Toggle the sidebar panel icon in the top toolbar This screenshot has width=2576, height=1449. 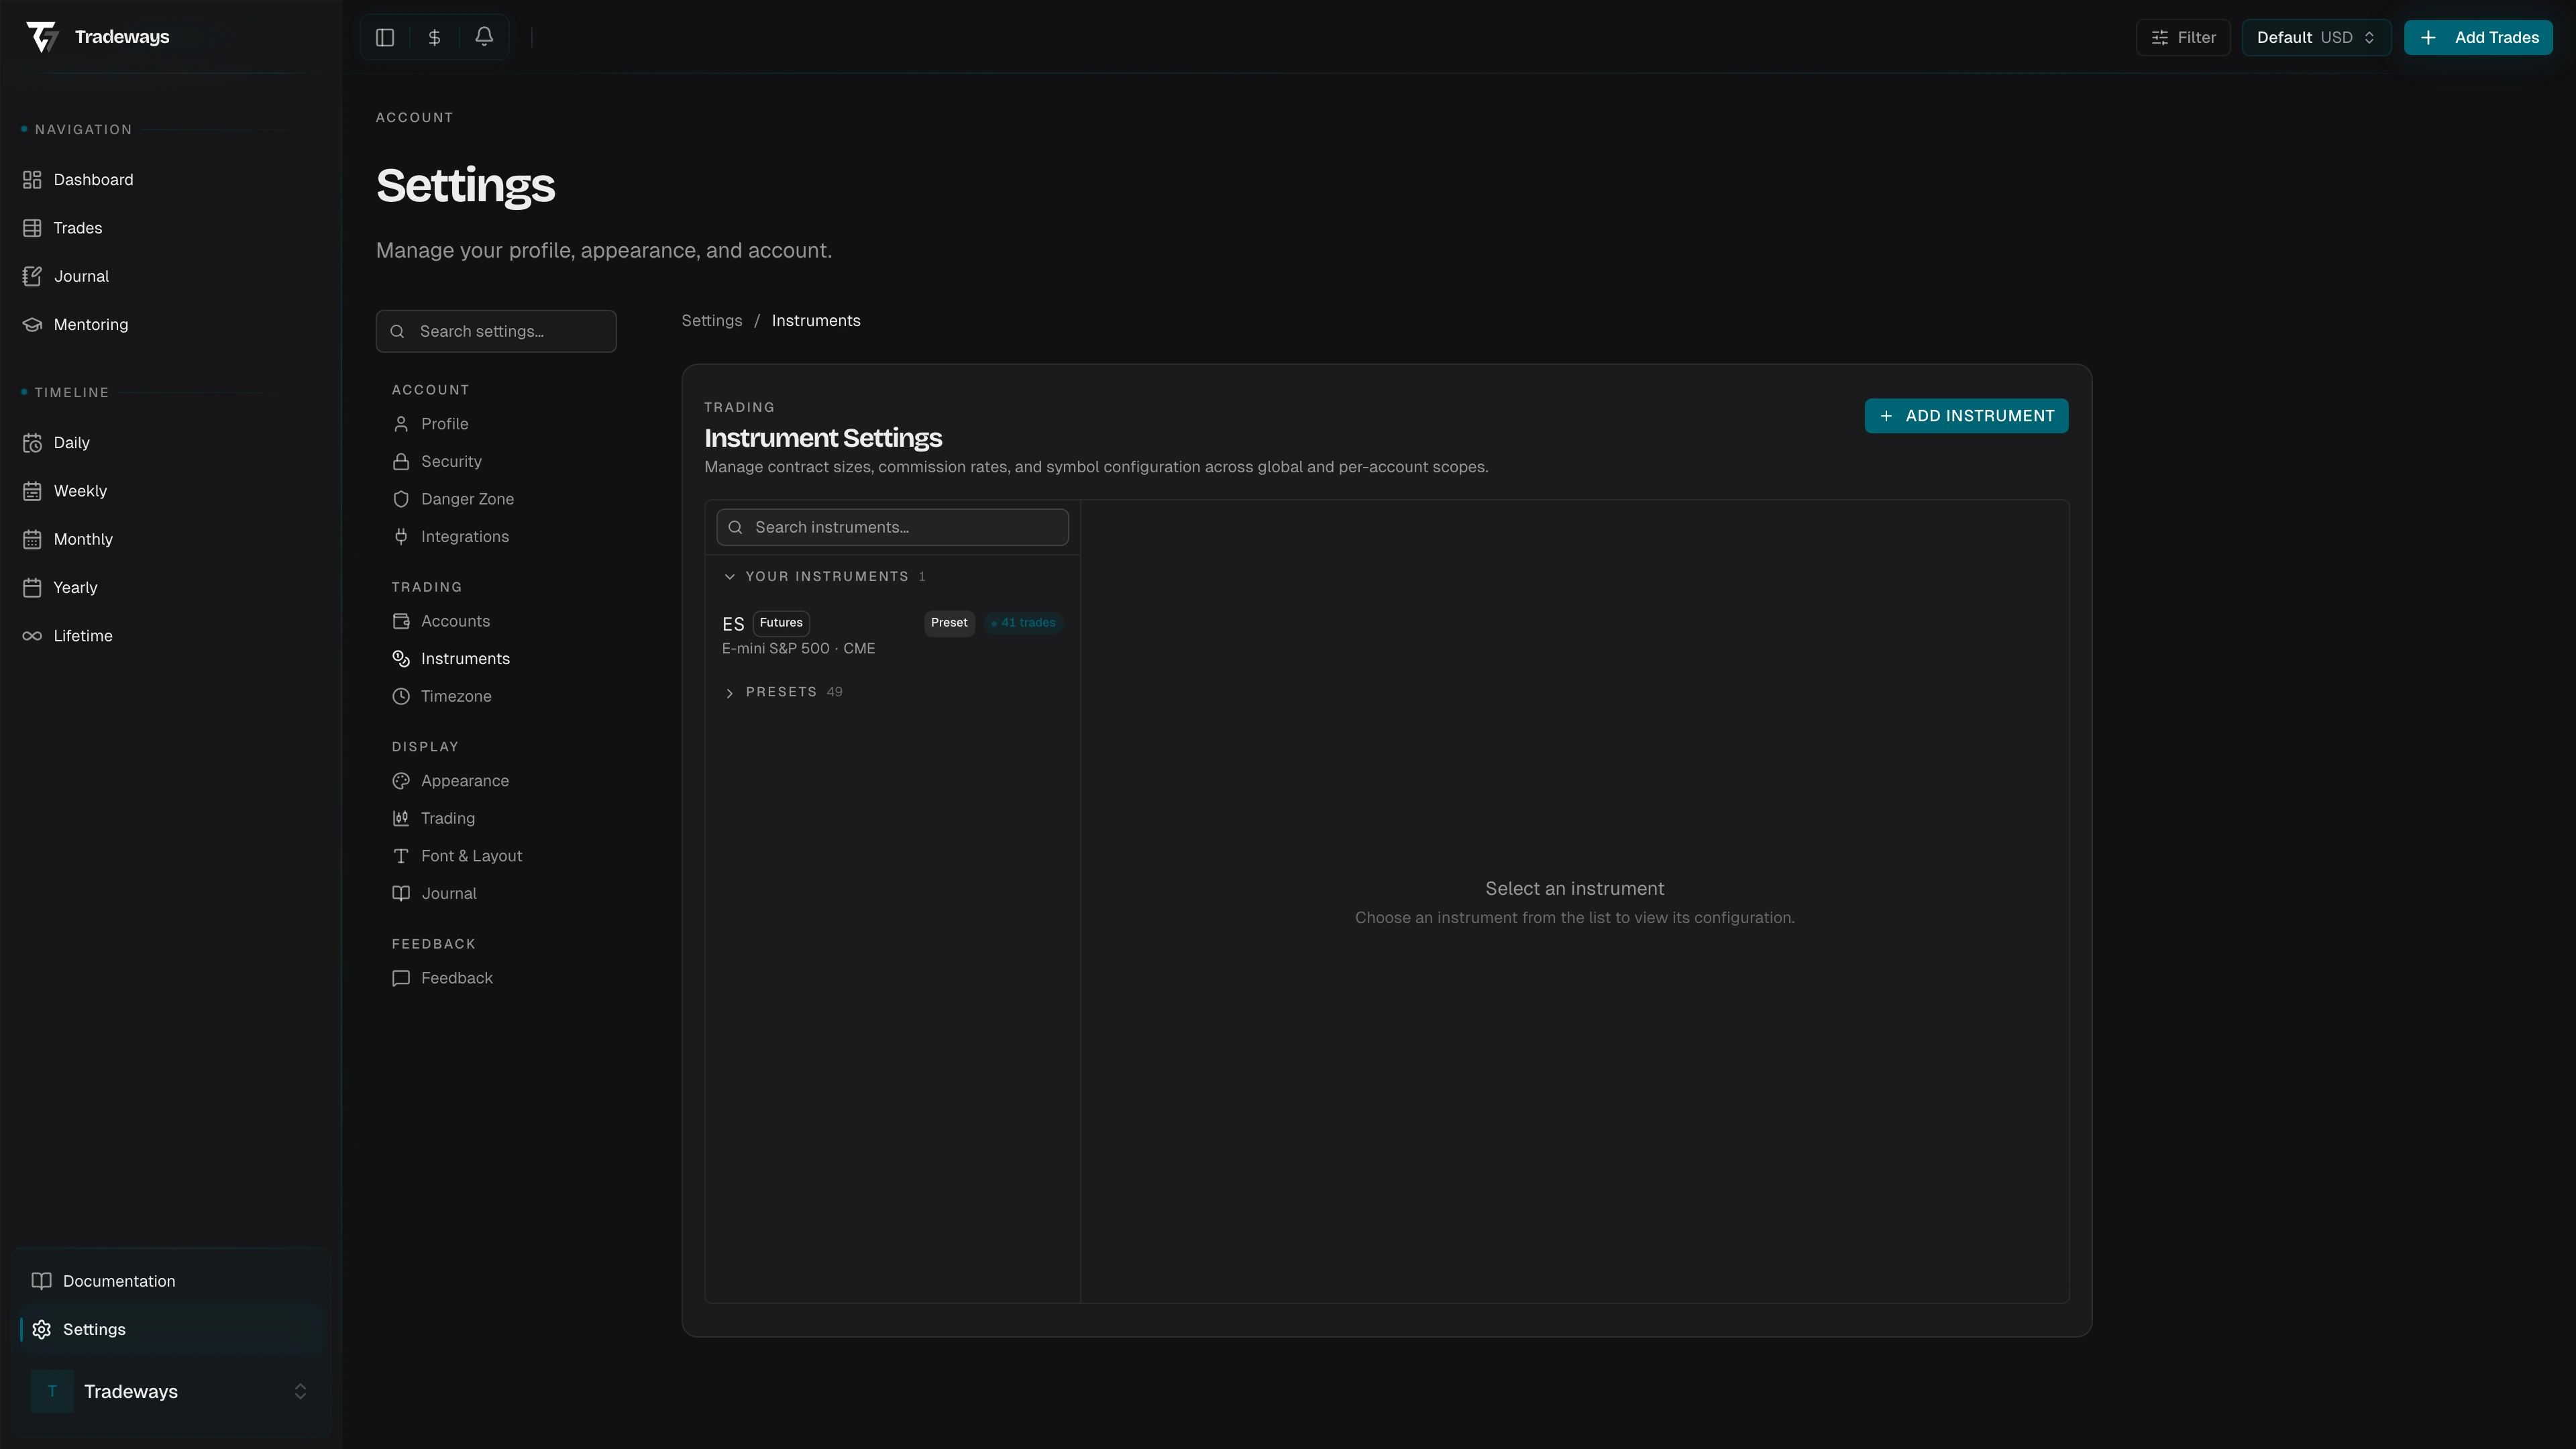[x=385, y=37]
